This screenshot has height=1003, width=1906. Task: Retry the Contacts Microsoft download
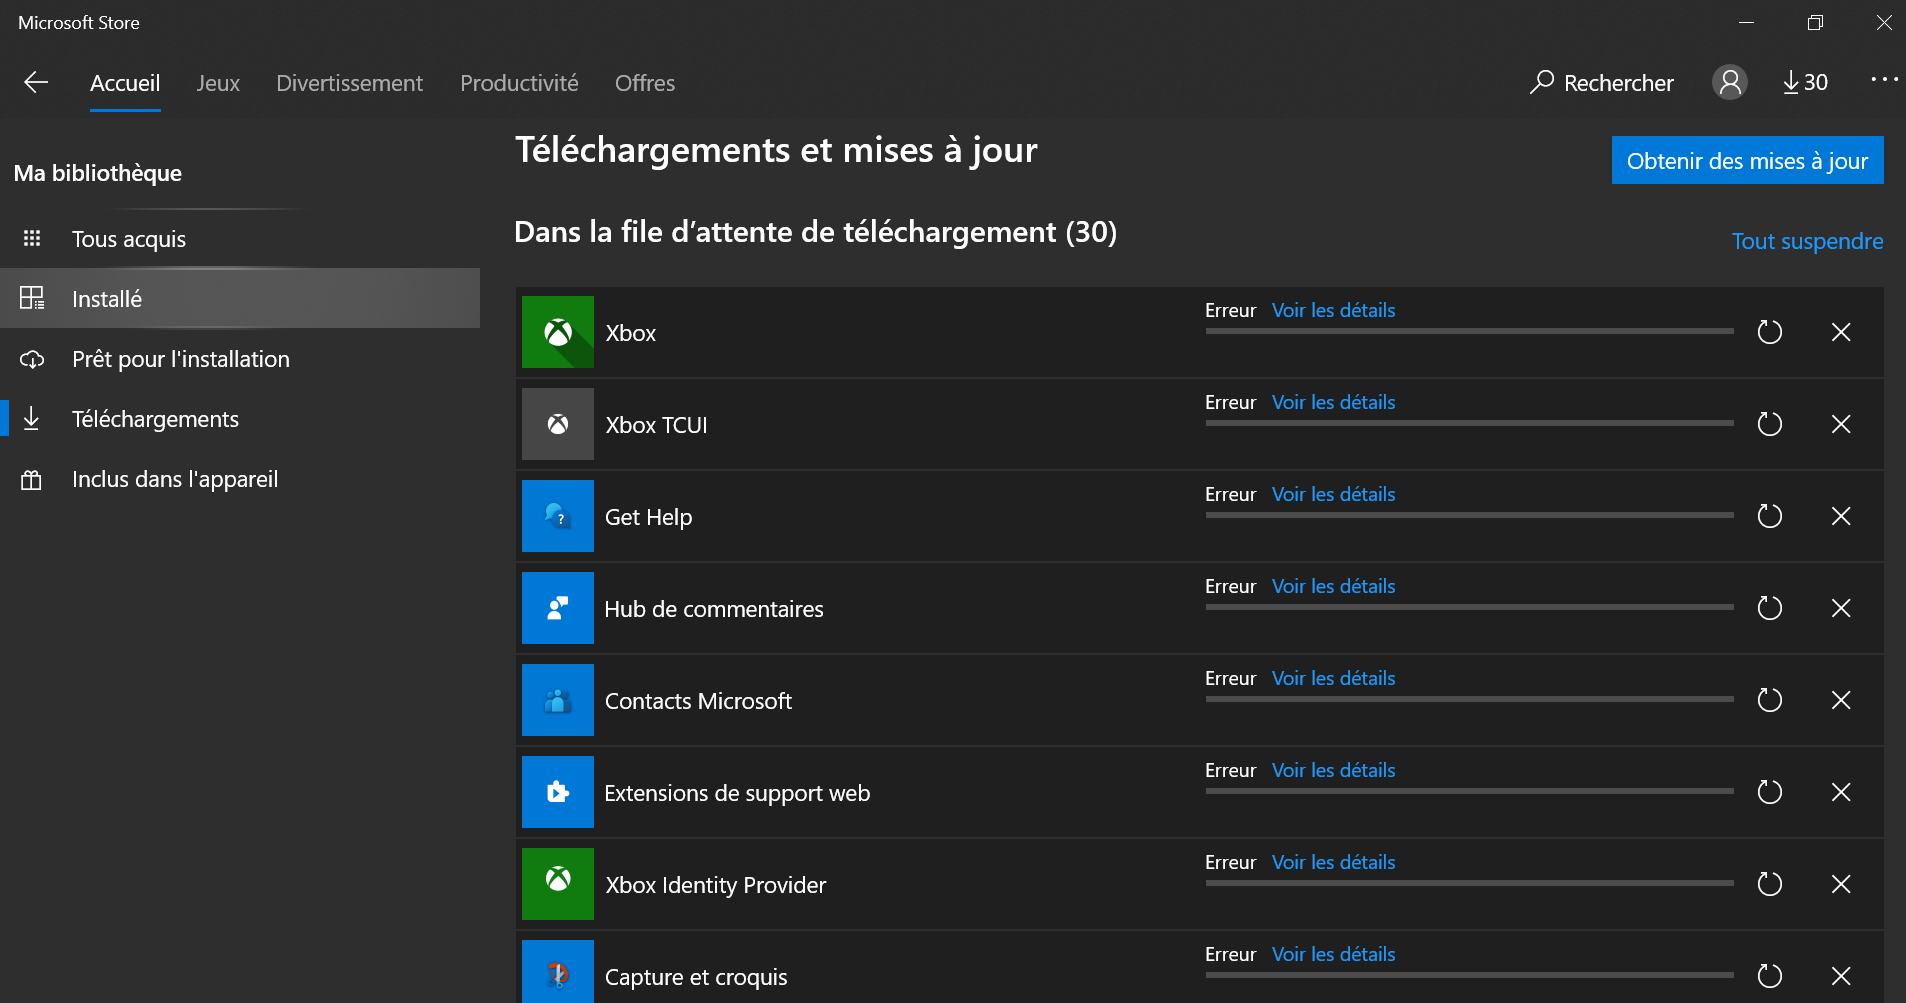tap(1770, 700)
